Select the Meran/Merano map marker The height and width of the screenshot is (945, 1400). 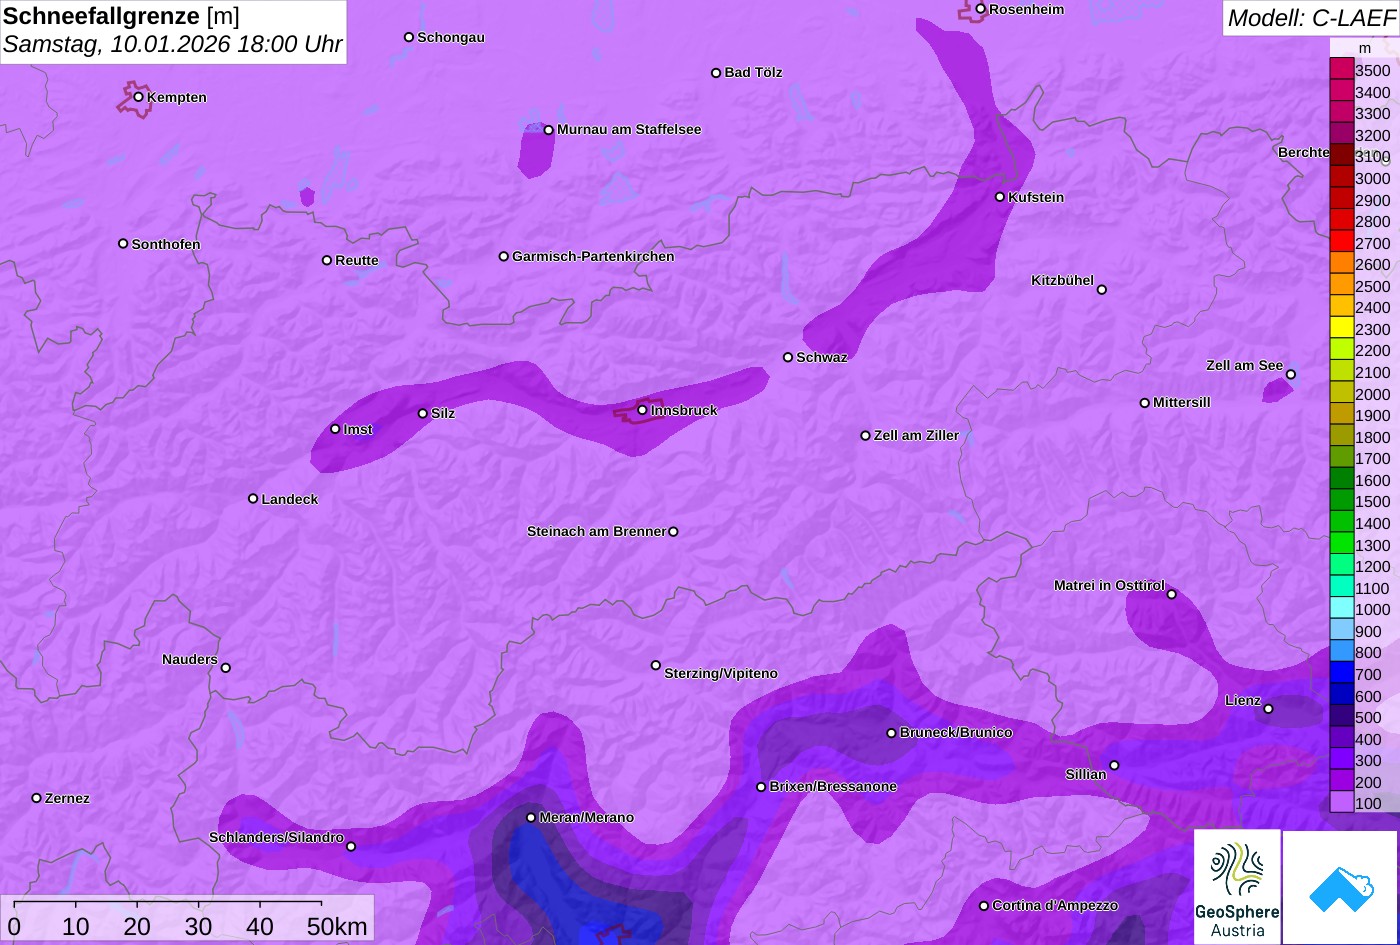pyautogui.click(x=531, y=817)
